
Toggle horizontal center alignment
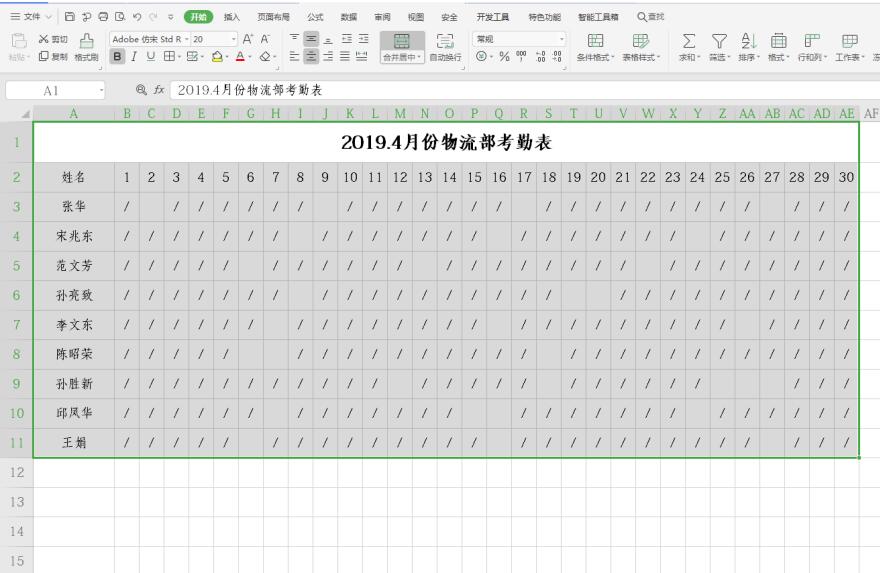[x=311, y=56]
